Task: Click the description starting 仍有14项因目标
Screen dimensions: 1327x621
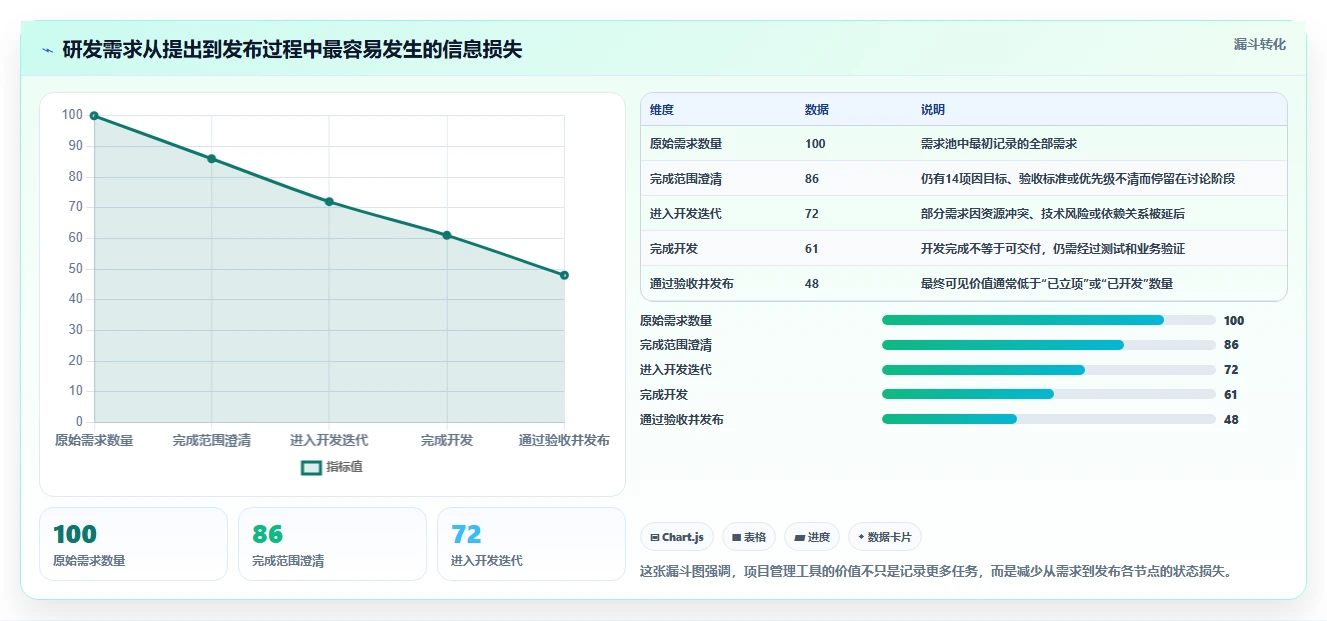Action: [1078, 179]
